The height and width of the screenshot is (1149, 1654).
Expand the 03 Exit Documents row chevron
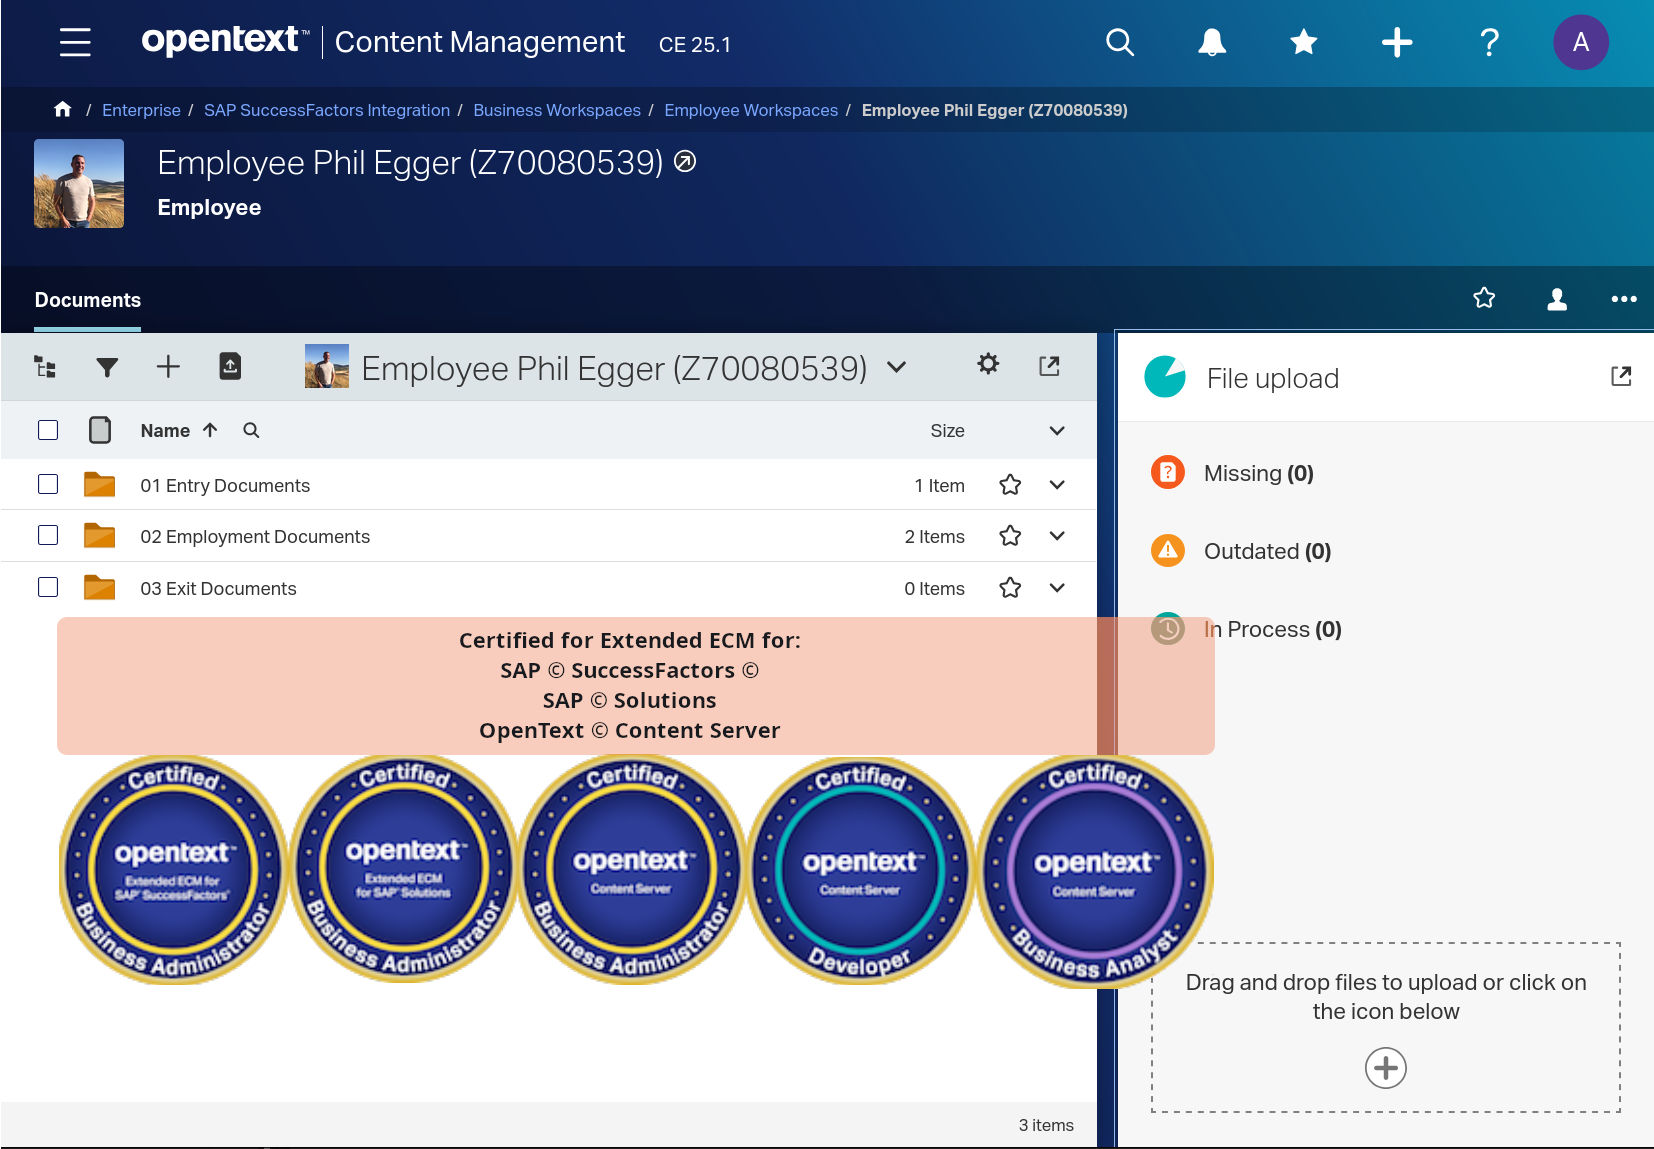[1056, 588]
